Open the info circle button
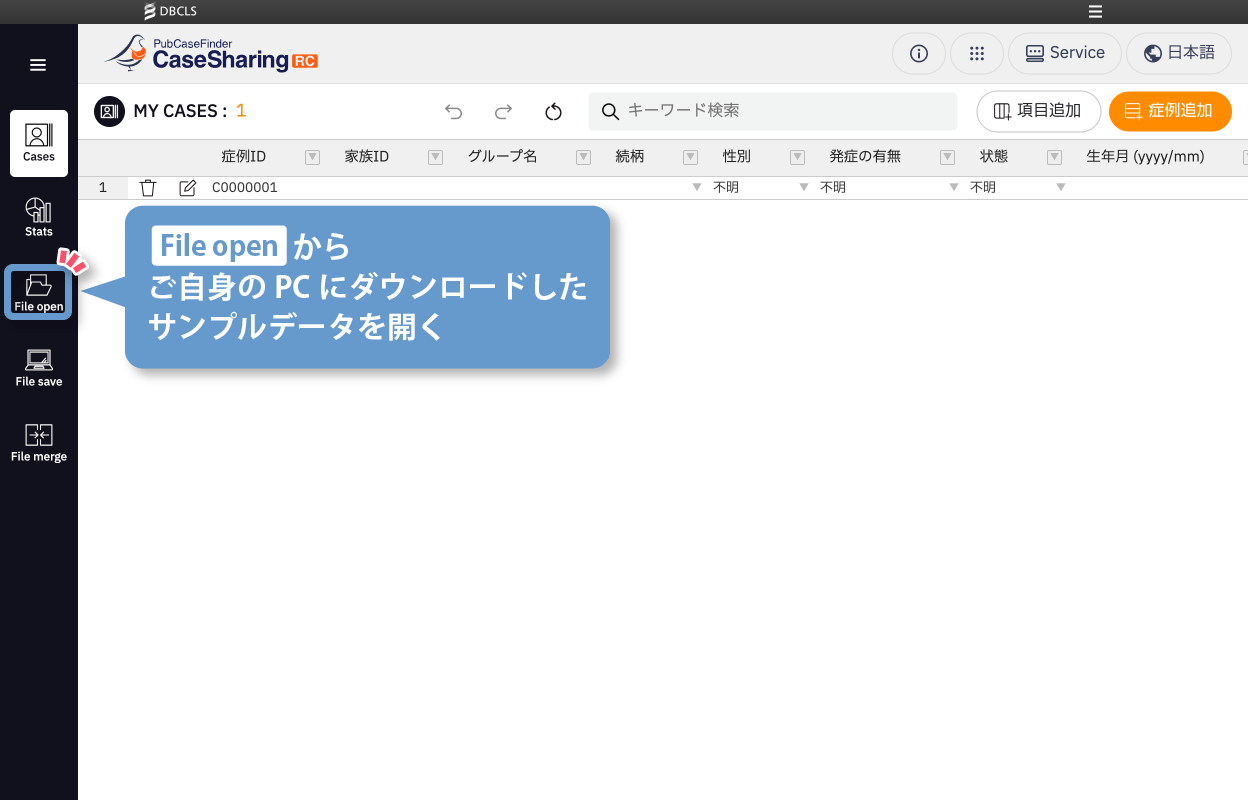1248x800 pixels. 918,53
